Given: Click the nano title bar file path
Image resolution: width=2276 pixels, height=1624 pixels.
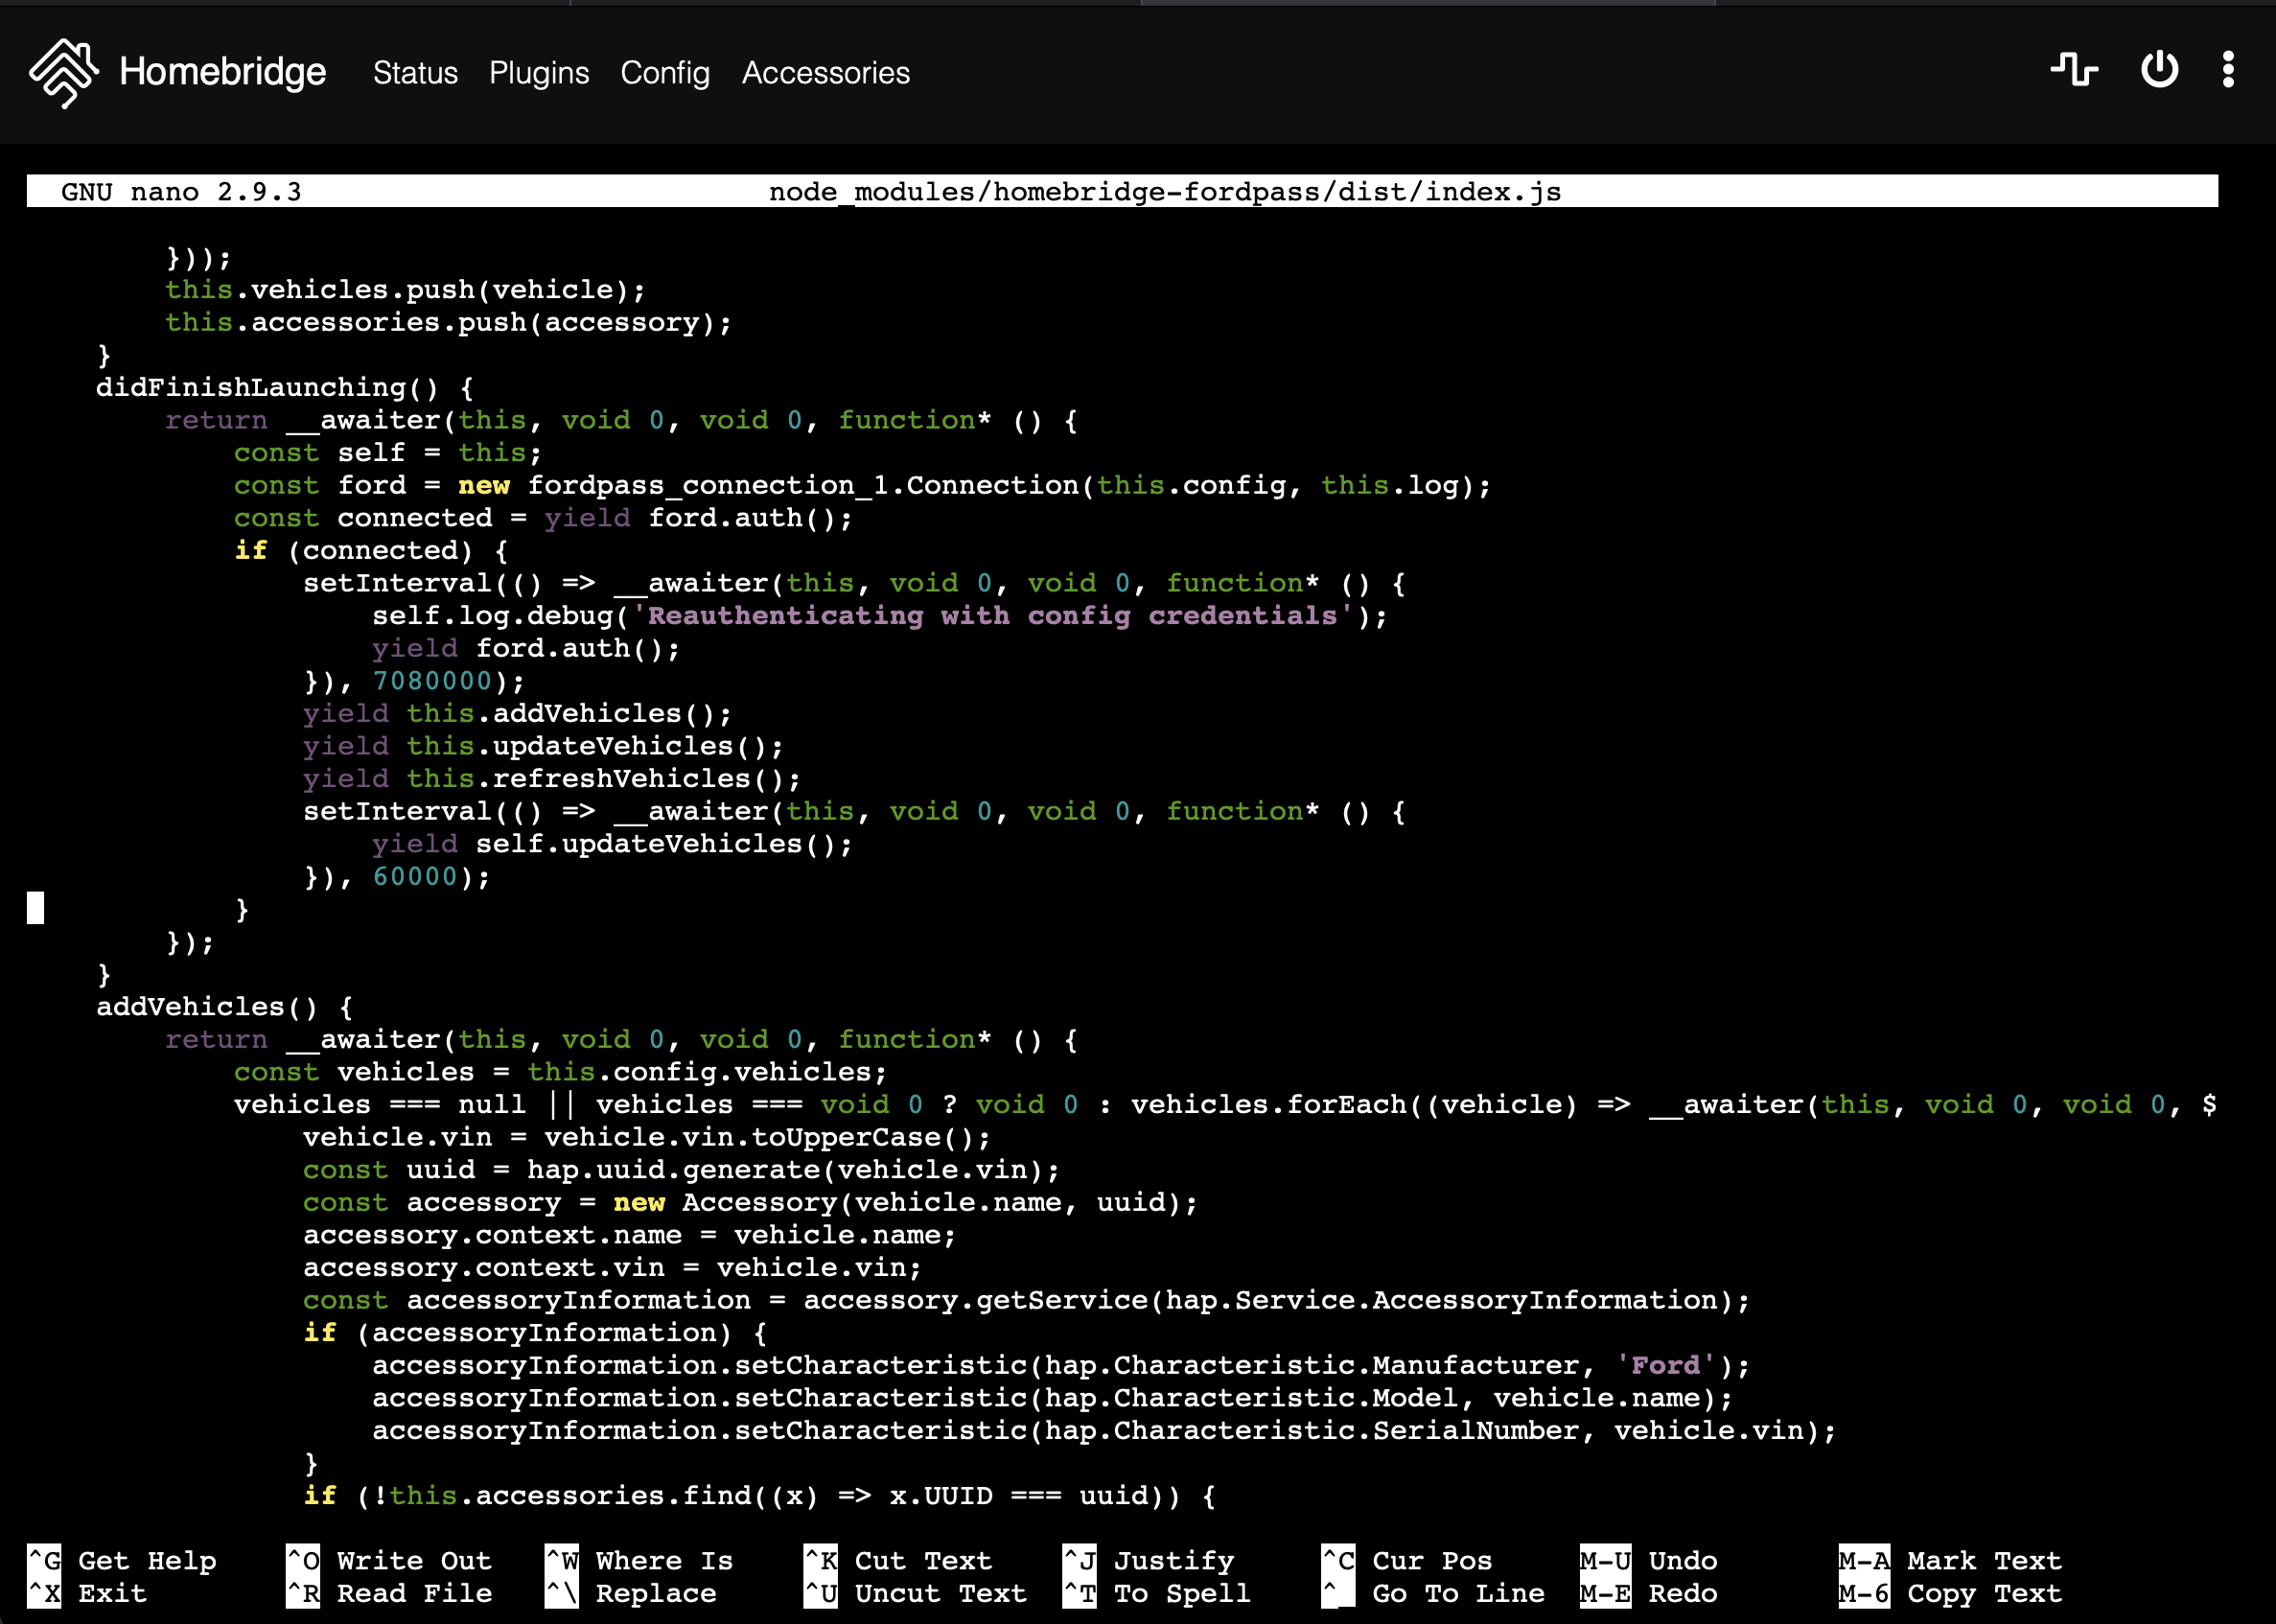Looking at the screenshot, I should (1165, 192).
